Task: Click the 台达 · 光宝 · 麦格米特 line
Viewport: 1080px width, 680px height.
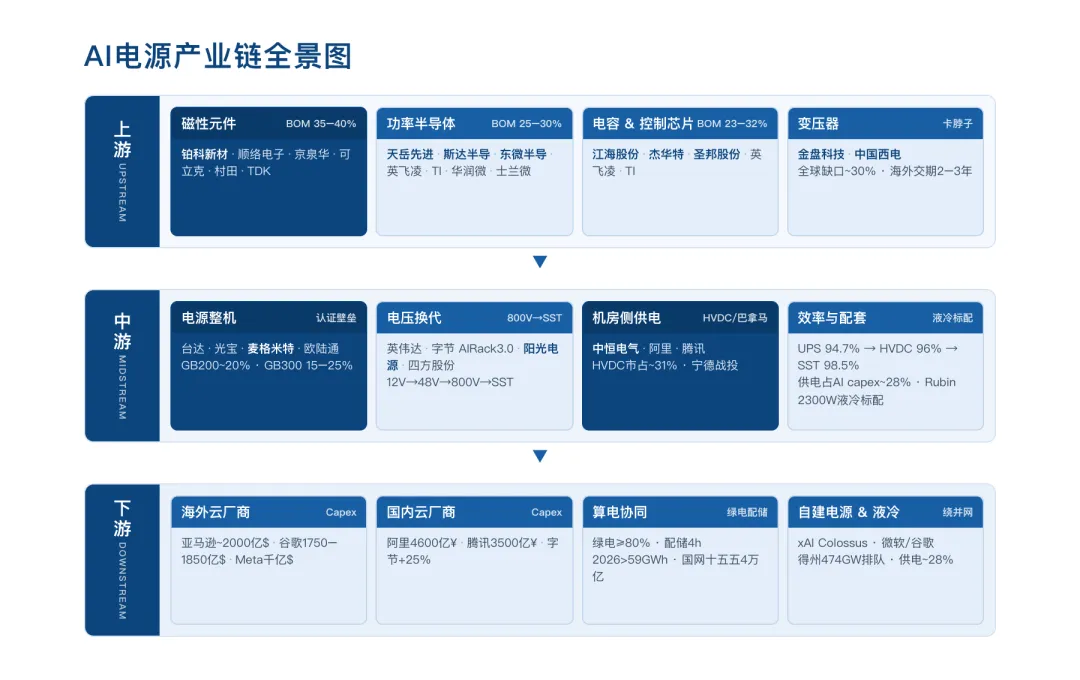Action: pos(260,349)
